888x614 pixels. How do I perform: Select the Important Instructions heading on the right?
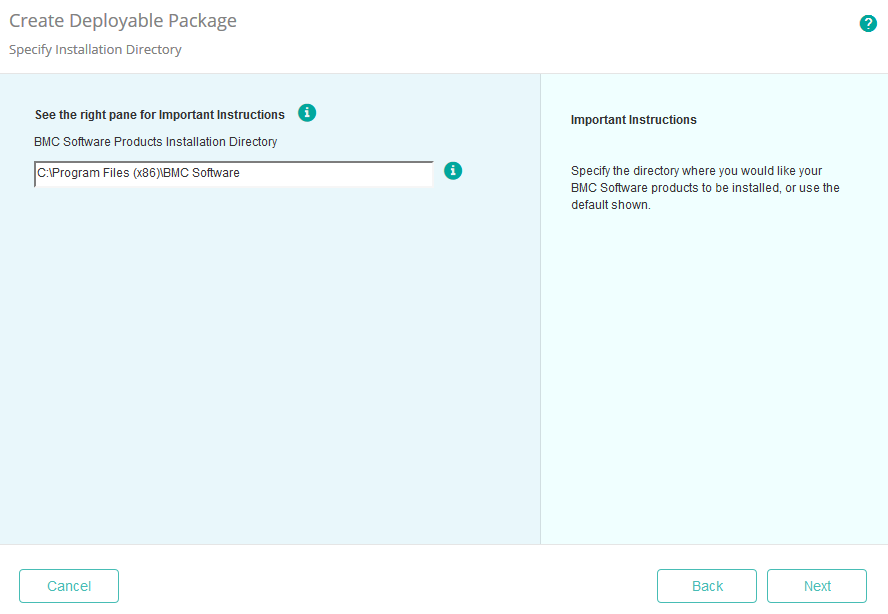click(633, 119)
